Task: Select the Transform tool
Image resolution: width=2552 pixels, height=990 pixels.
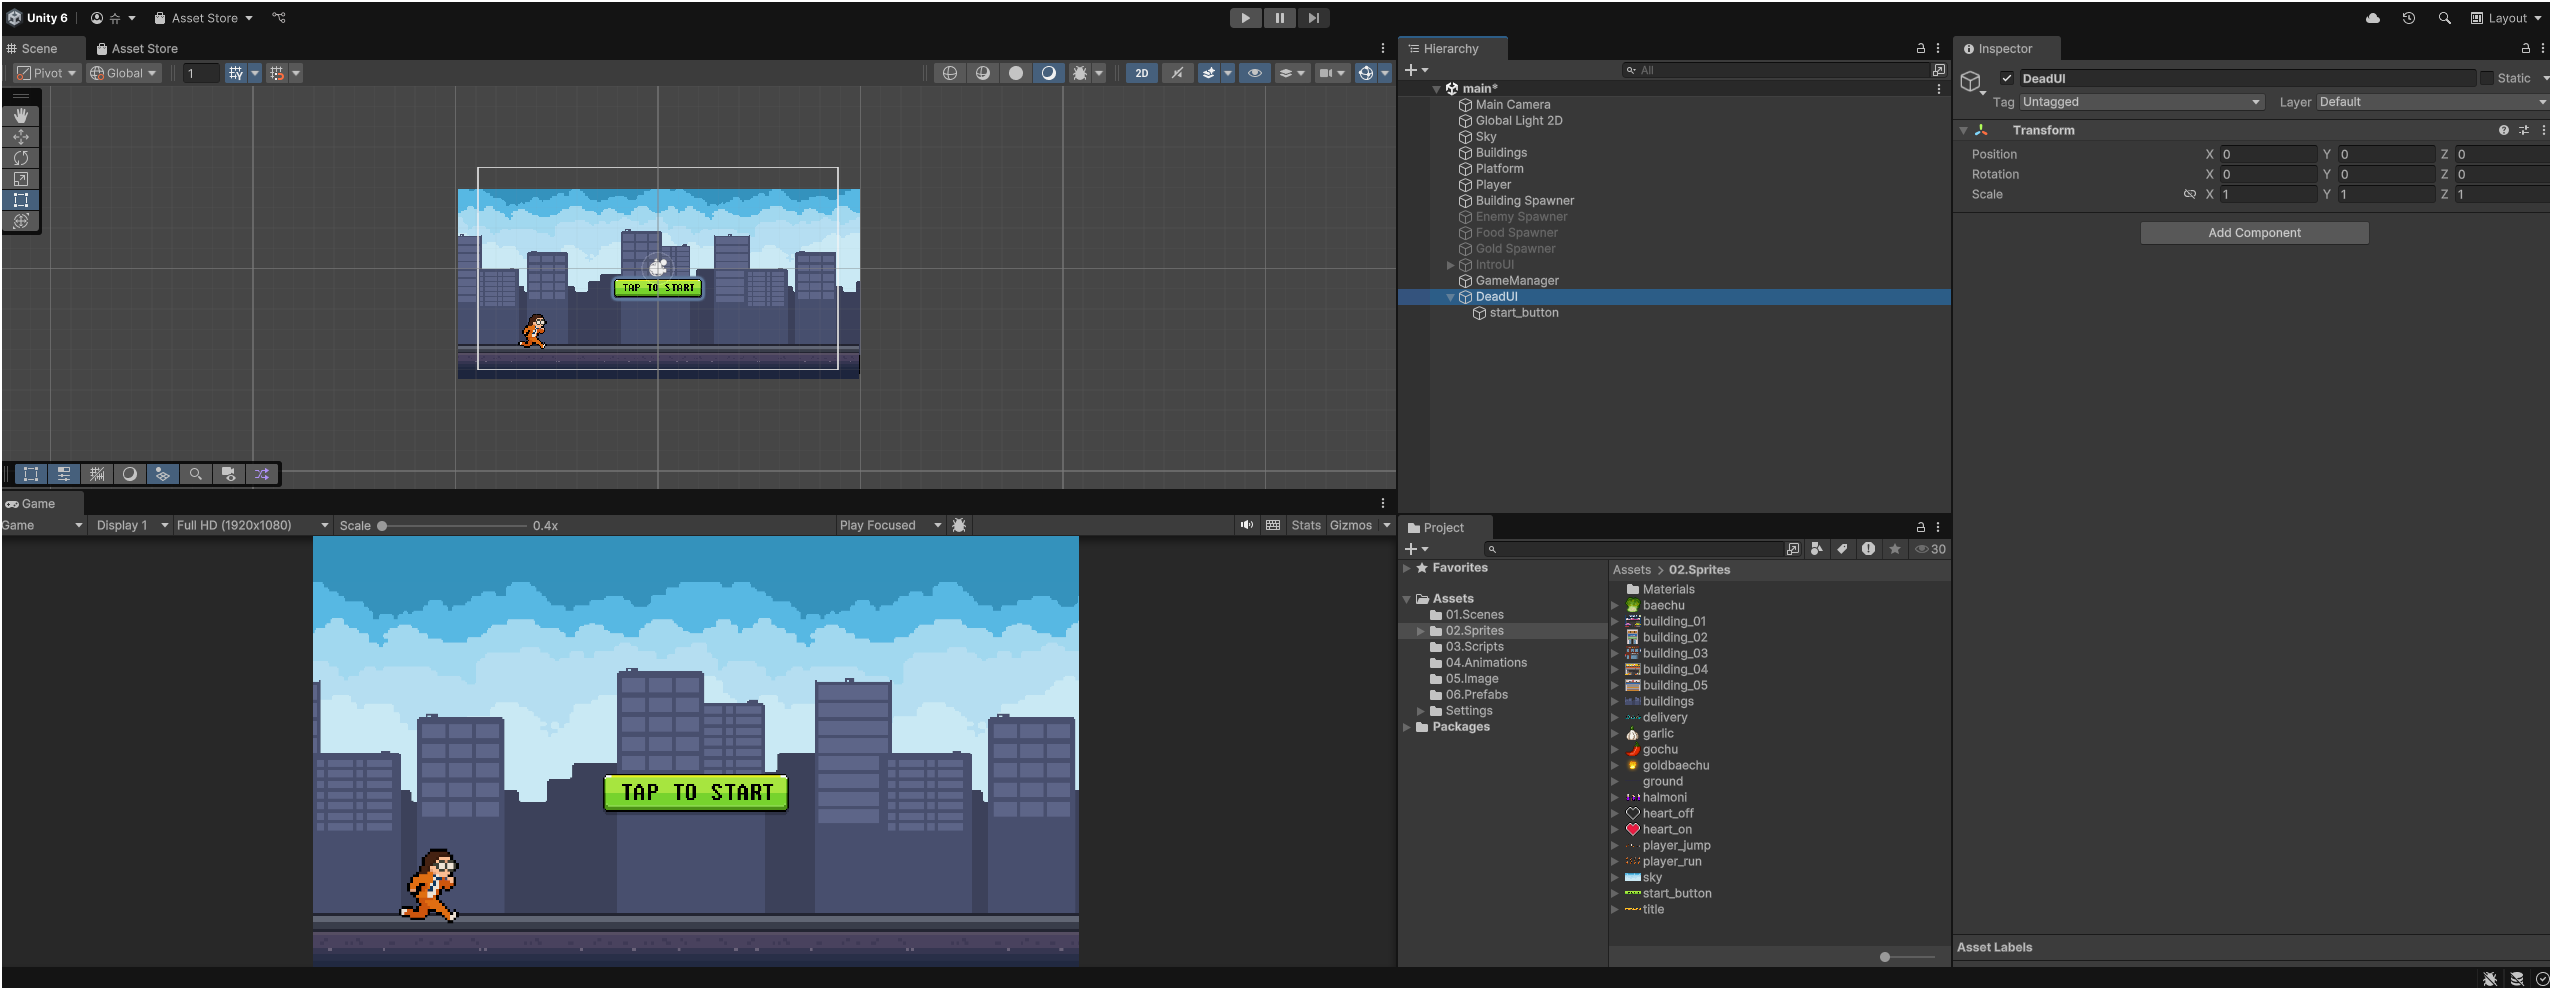Action: tap(21, 221)
